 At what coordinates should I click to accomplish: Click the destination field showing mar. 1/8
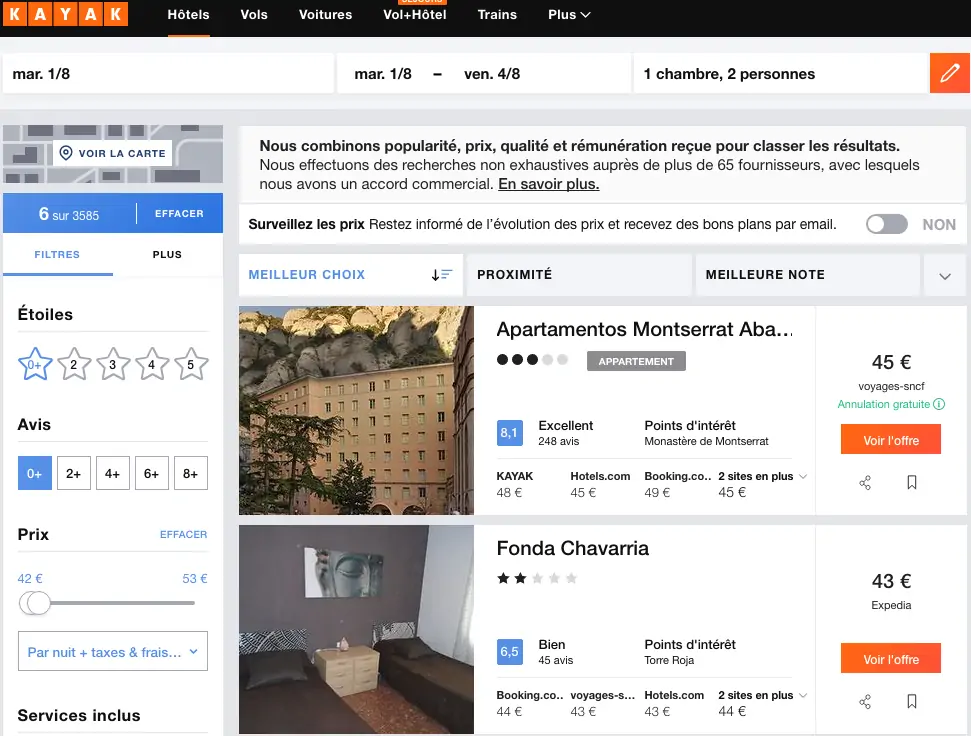tap(168, 73)
